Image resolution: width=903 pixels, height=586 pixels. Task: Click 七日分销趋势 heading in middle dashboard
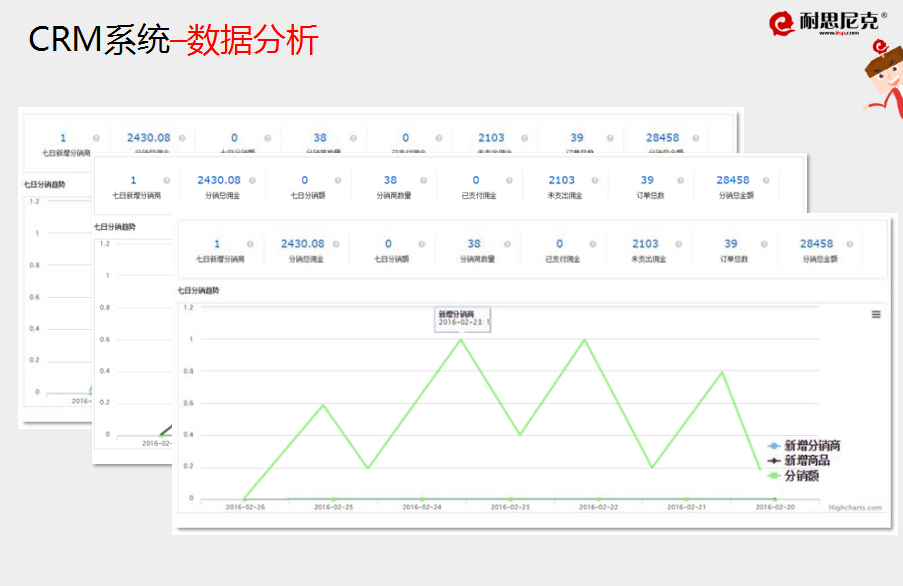(115, 227)
